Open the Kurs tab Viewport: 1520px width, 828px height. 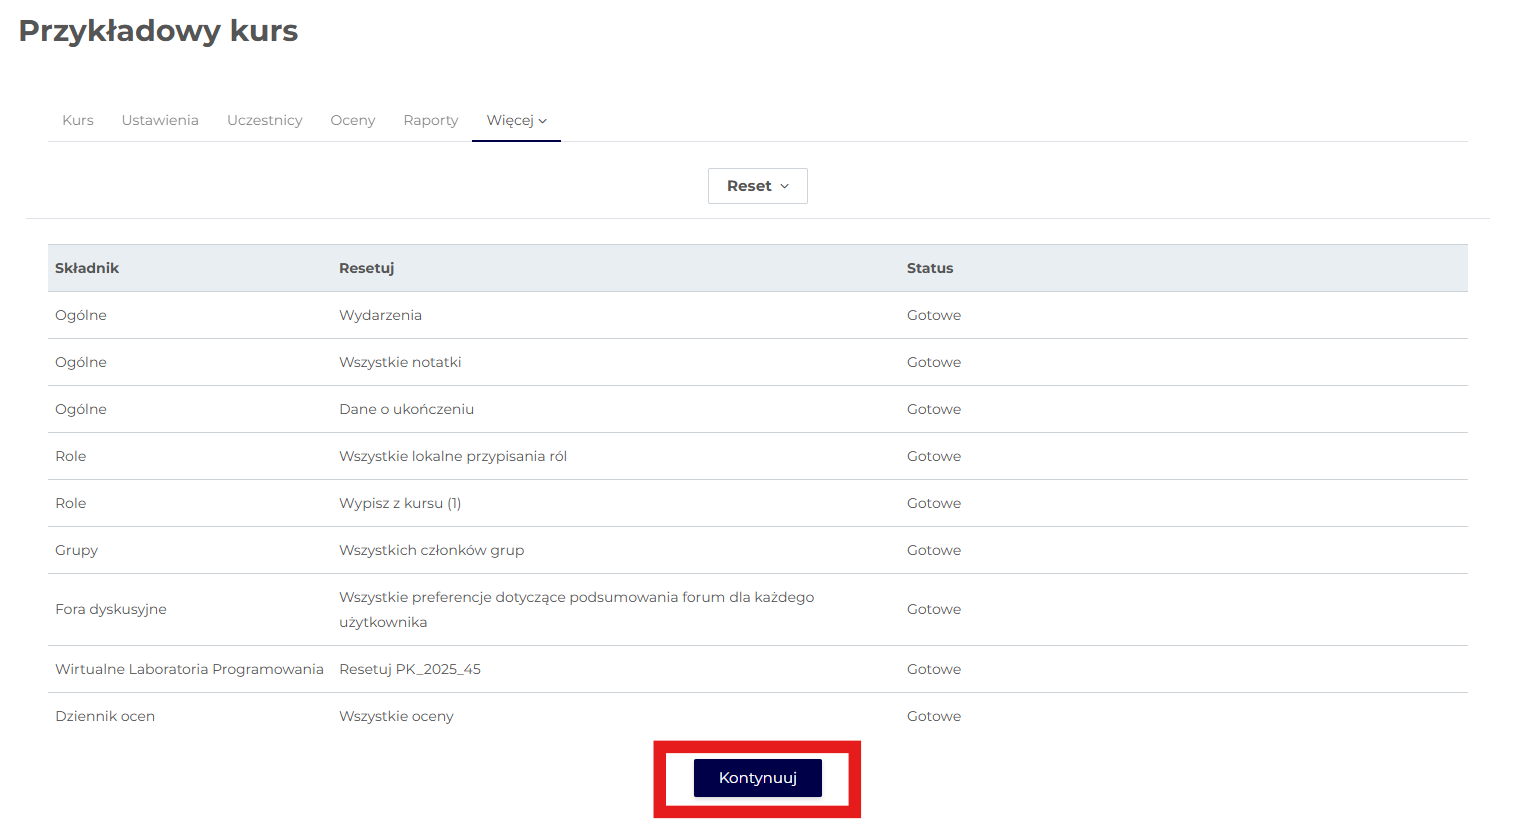[78, 120]
